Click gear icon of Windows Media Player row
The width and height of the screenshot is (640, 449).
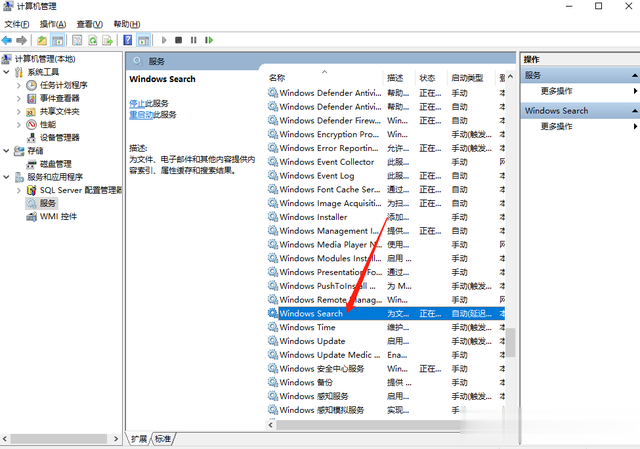coord(273,245)
